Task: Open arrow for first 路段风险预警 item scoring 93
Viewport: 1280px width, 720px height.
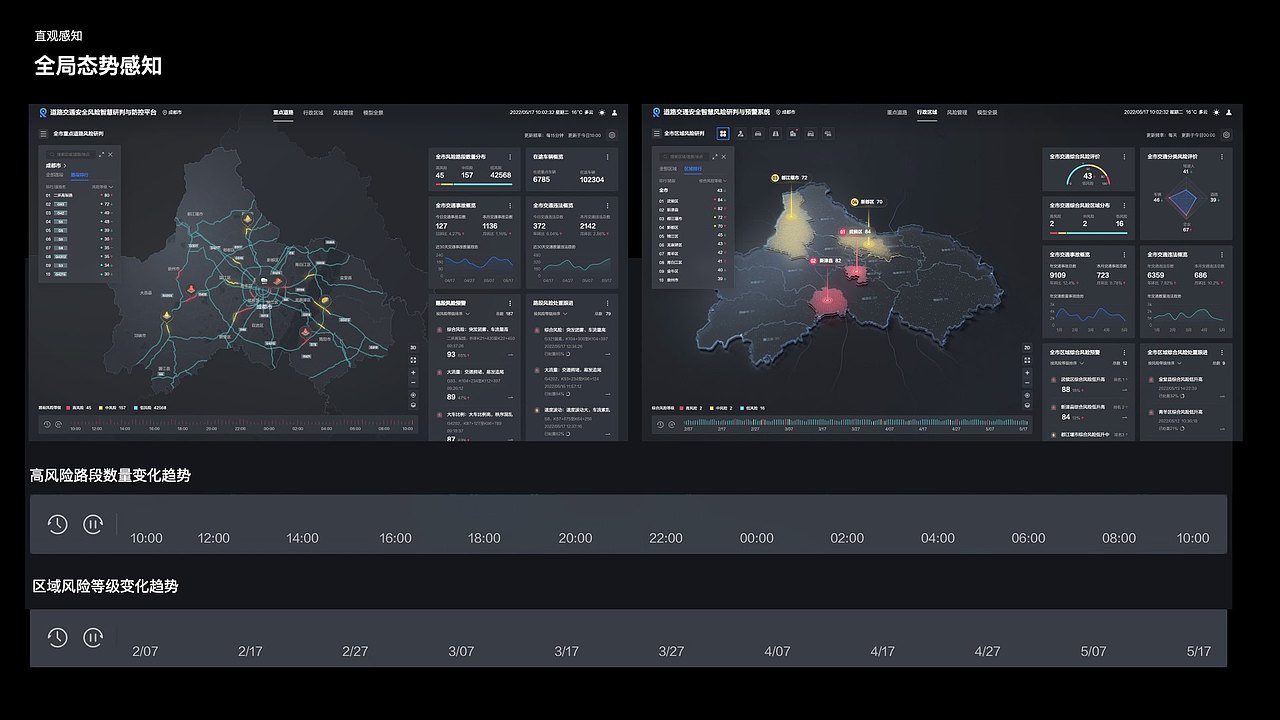Action: click(510, 354)
